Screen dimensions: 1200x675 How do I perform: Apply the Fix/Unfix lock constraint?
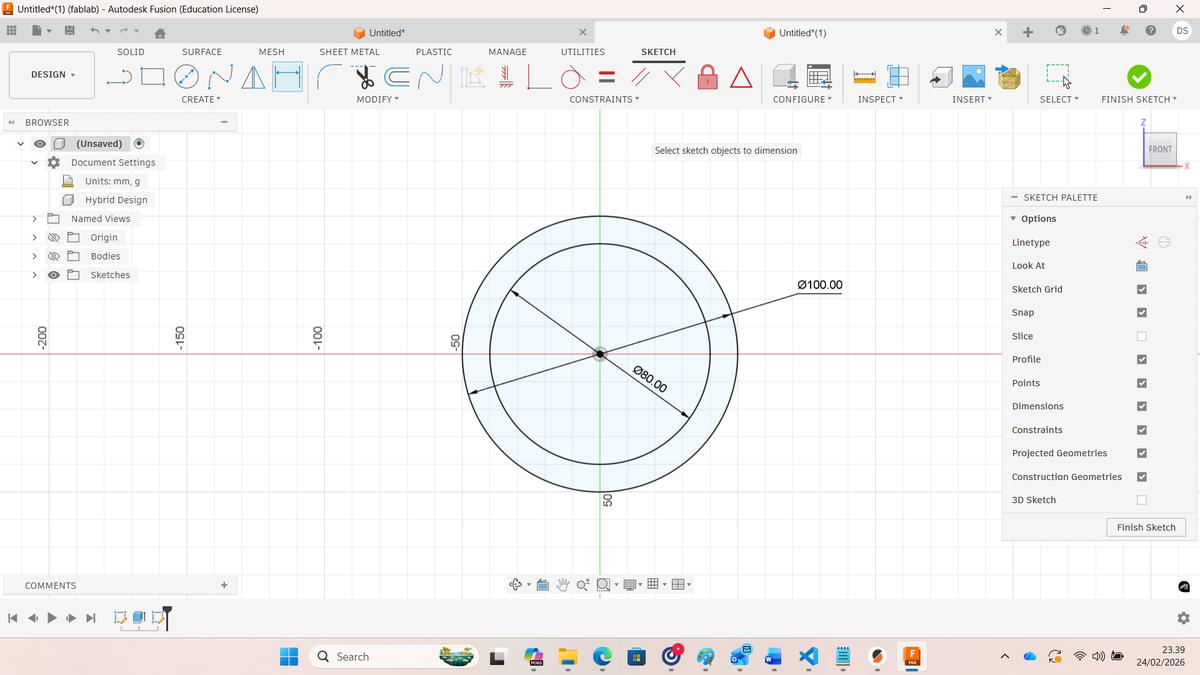(707, 77)
